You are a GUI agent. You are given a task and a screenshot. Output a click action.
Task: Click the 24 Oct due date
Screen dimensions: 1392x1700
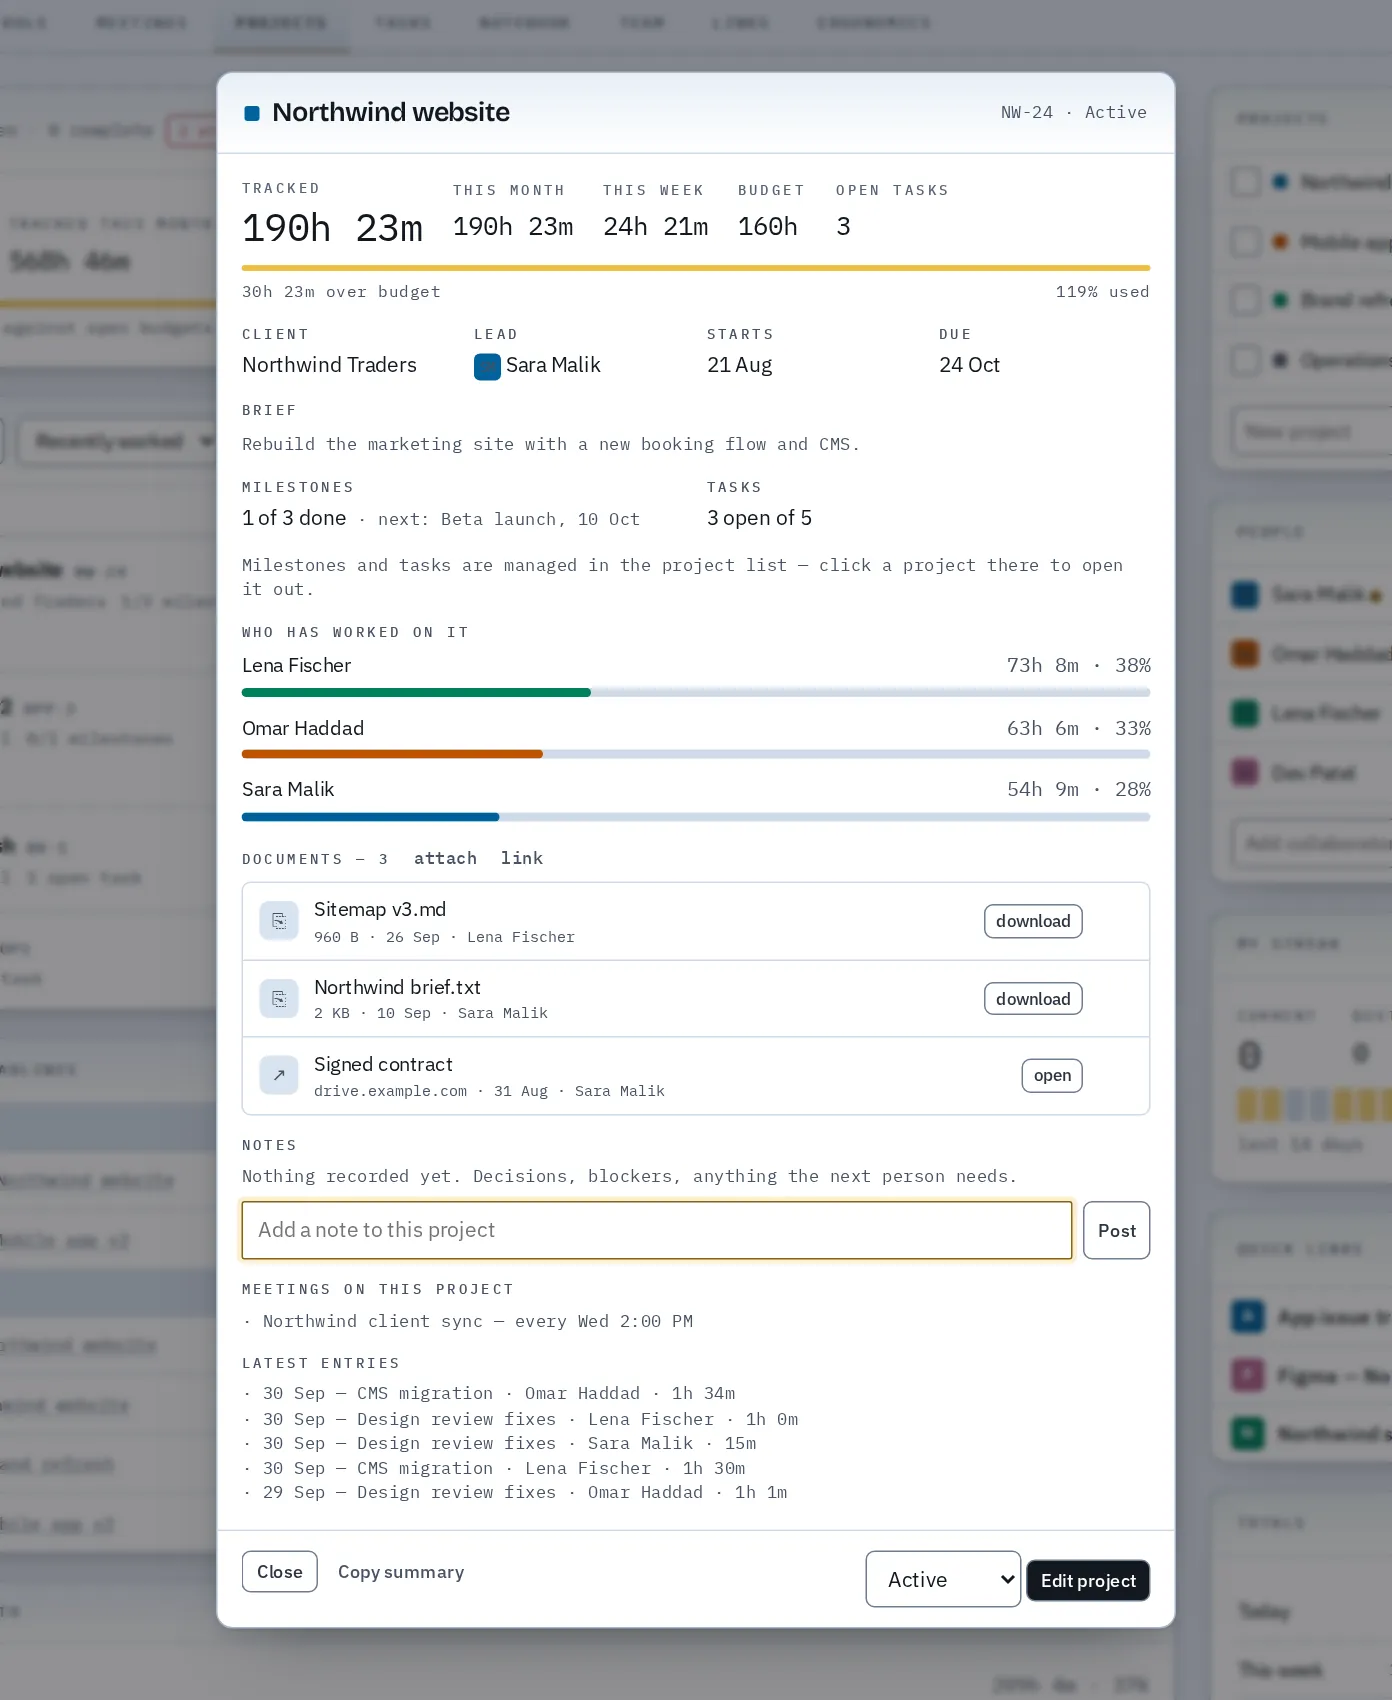point(969,365)
